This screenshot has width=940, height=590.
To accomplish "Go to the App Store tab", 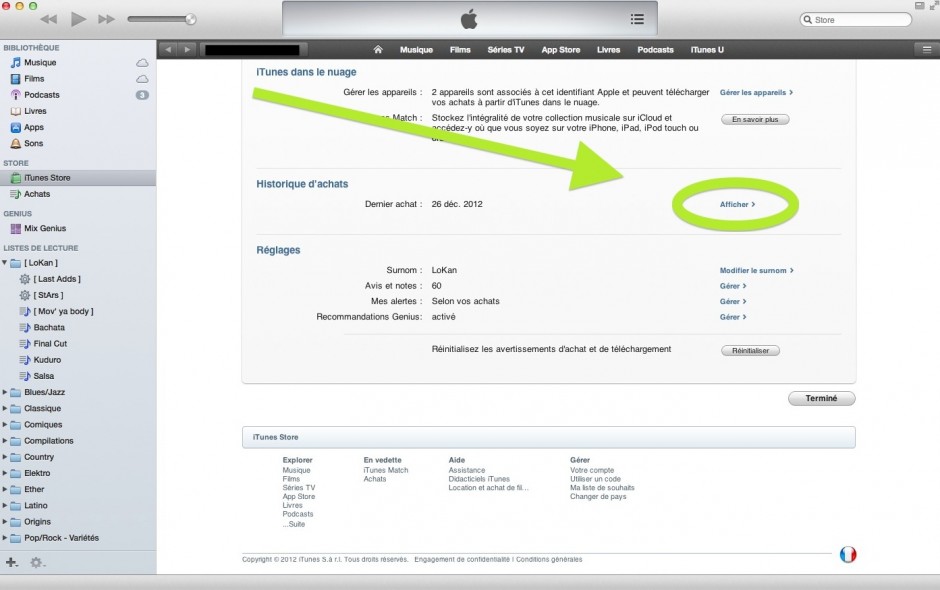I will (x=561, y=50).
